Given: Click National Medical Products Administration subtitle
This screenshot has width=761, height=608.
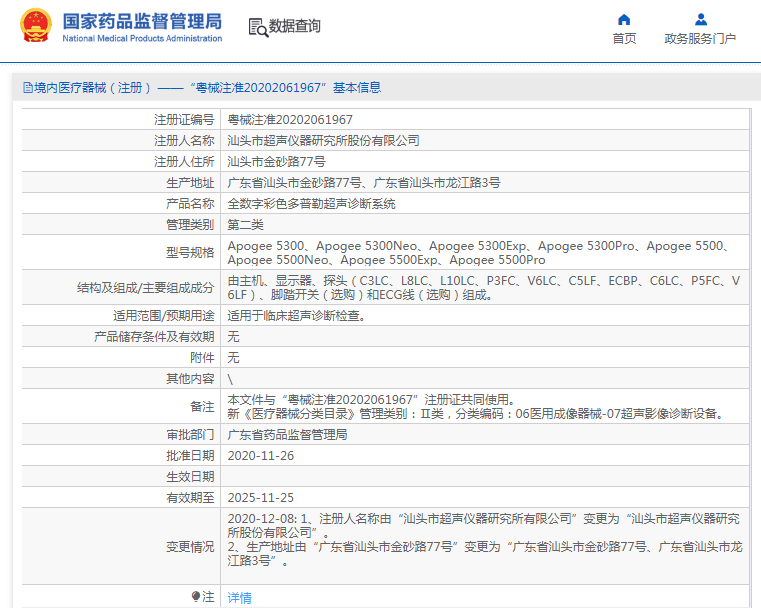Looking at the screenshot, I should pyautogui.click(x=142, y=38).
